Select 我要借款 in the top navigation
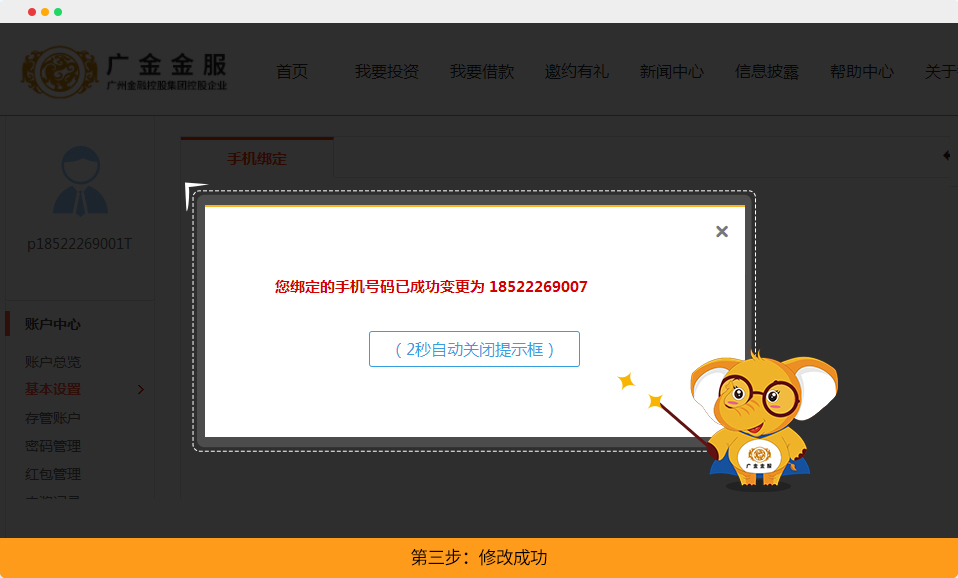This screenshot has width=958, height=578. coord(481,72)
